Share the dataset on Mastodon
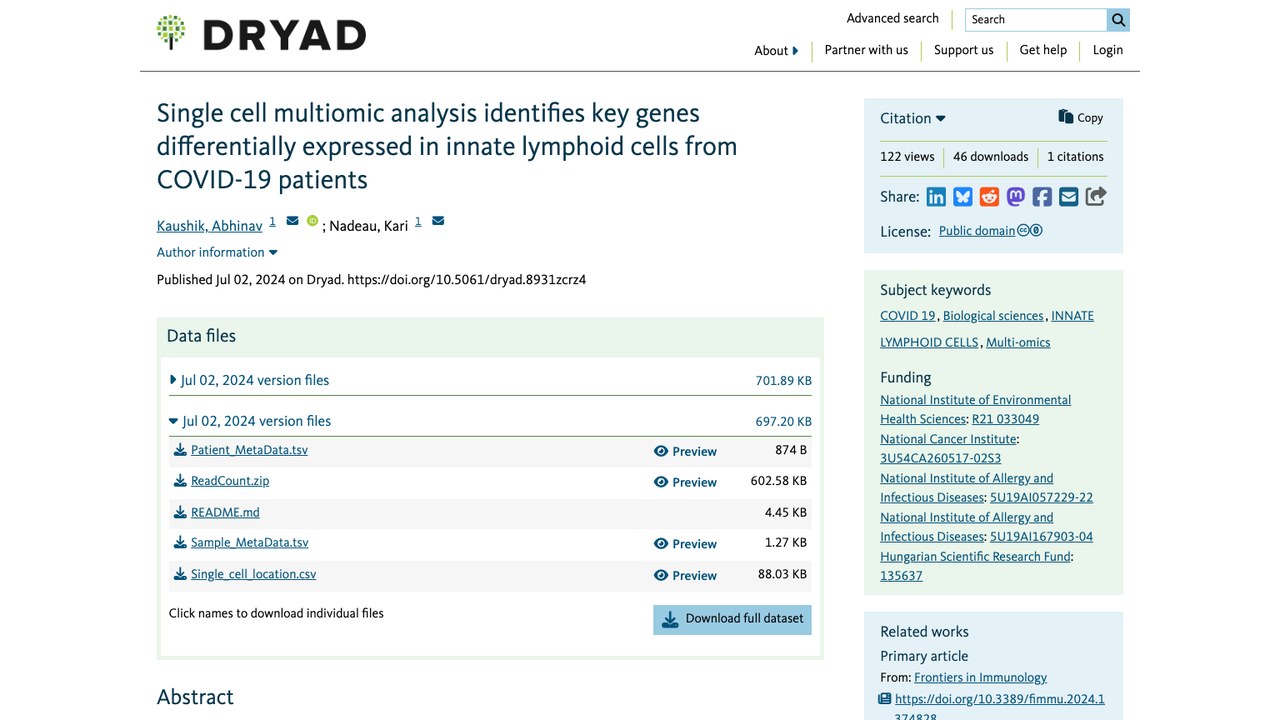This screenshot has height=720, width=1280. pos(1016,197)
